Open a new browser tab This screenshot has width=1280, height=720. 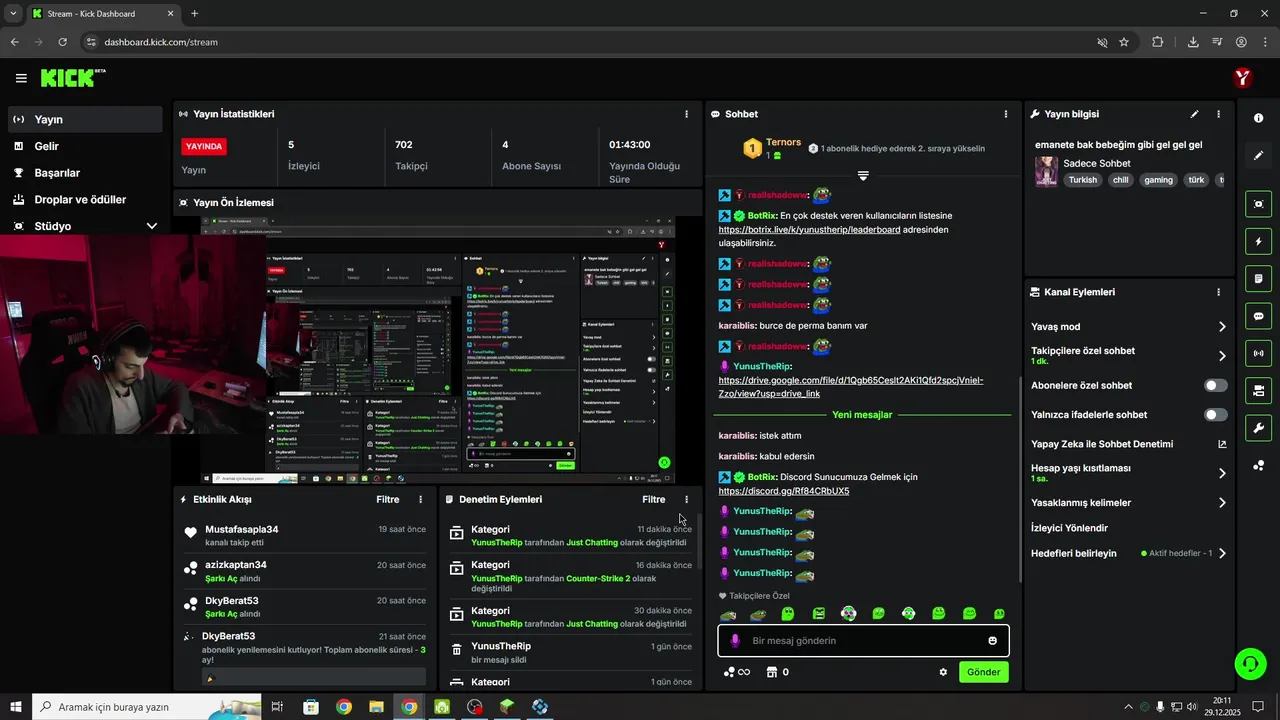point(194,14)
